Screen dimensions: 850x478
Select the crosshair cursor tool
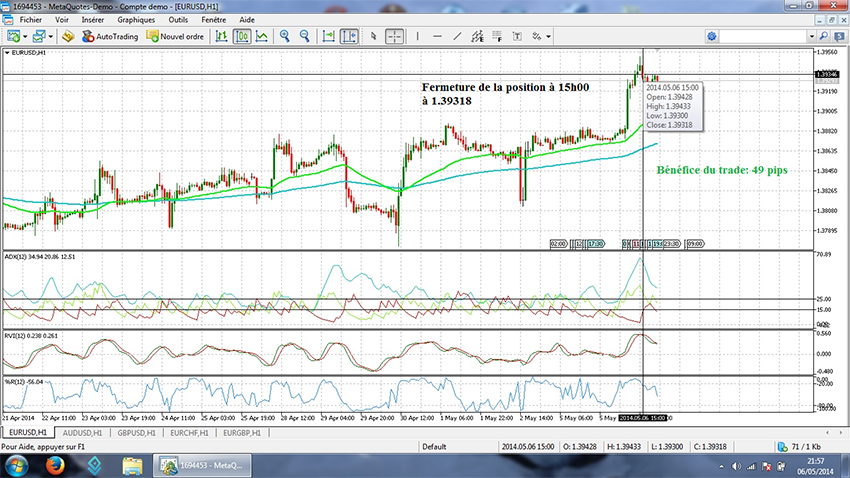(394, 36)
